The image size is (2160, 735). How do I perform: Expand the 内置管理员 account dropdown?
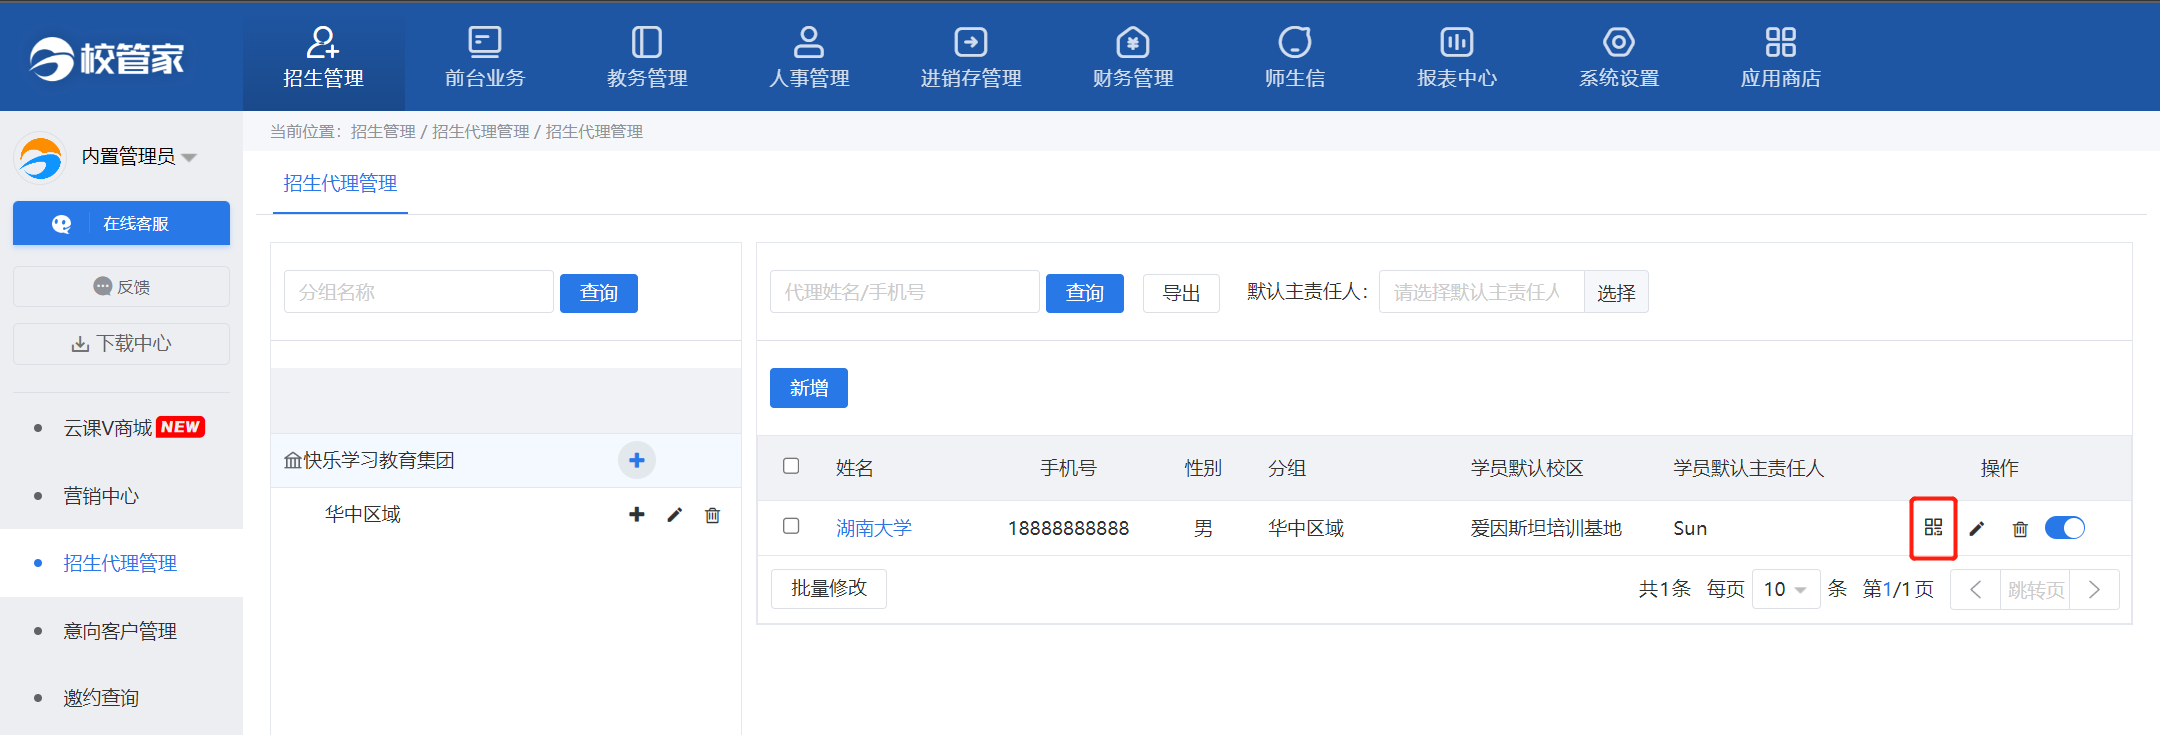coord(189,157)
